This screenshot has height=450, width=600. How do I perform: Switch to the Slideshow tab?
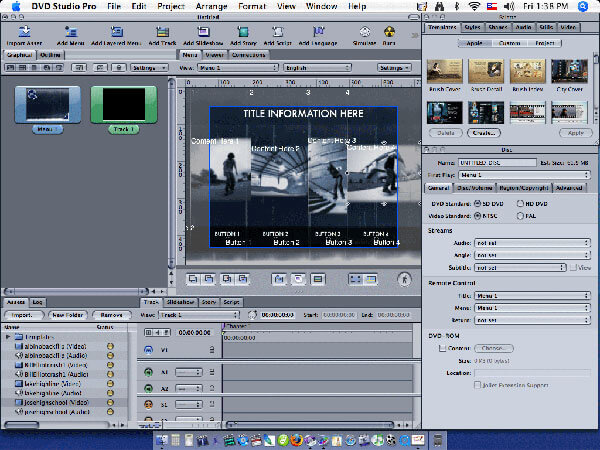coord(181,301)
